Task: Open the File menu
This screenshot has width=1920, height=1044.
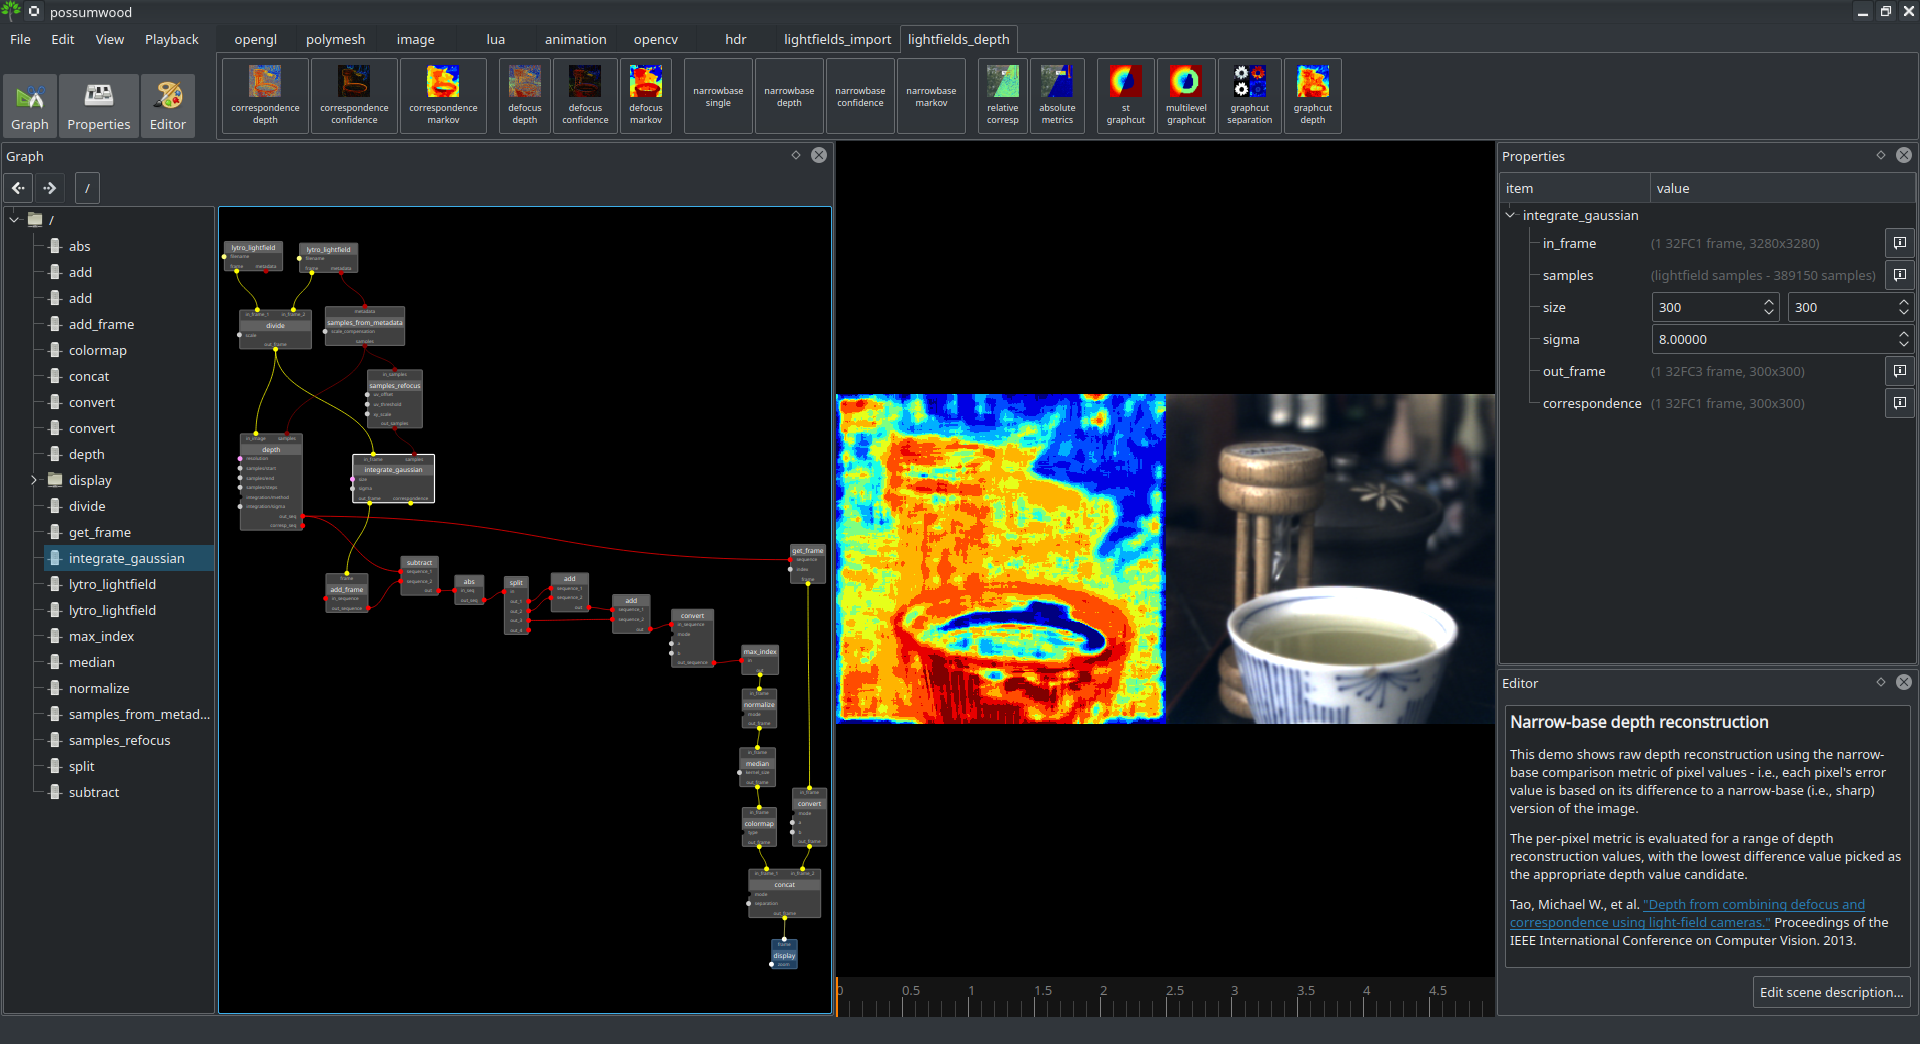Action: point(20,39)
